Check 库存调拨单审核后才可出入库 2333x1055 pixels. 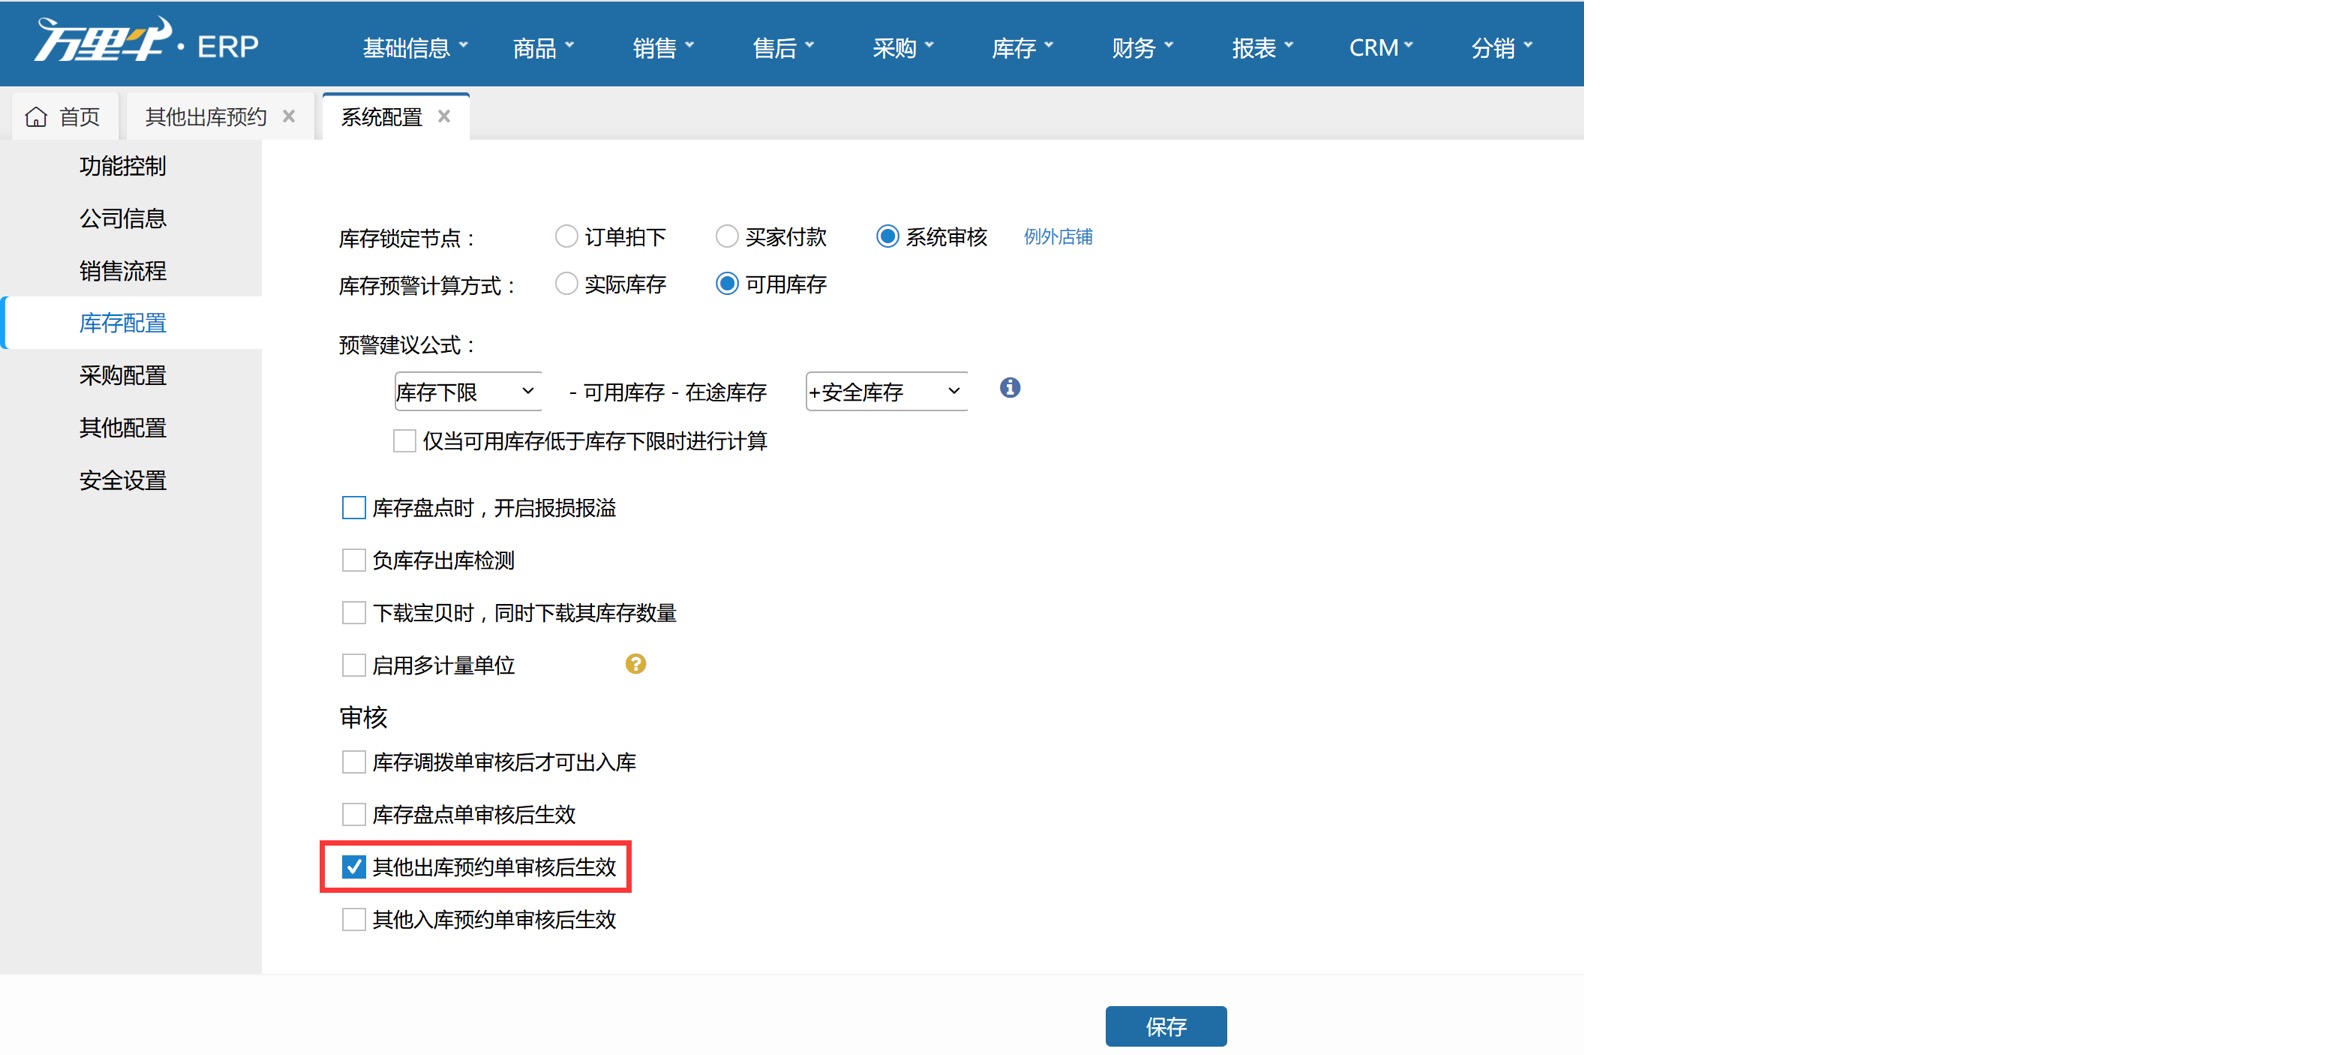(x=354, y=762)
